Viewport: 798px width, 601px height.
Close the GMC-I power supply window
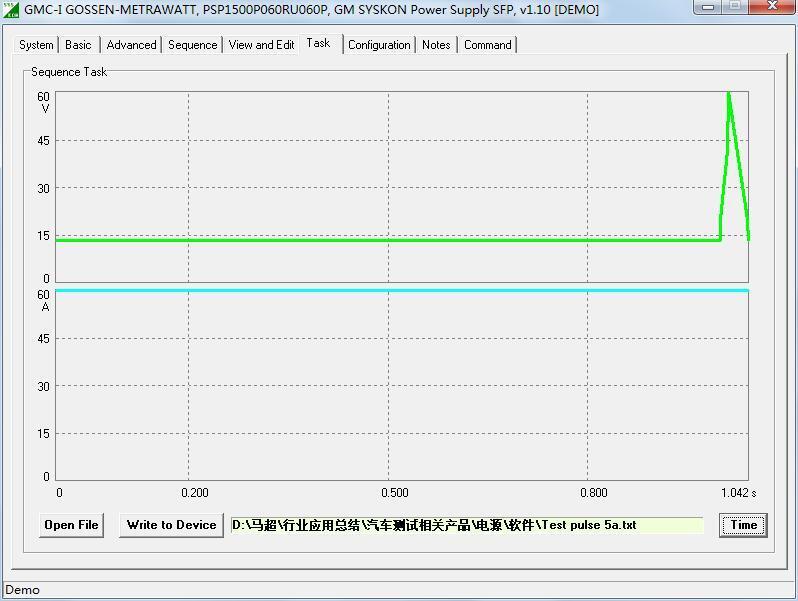pos(770,8)
